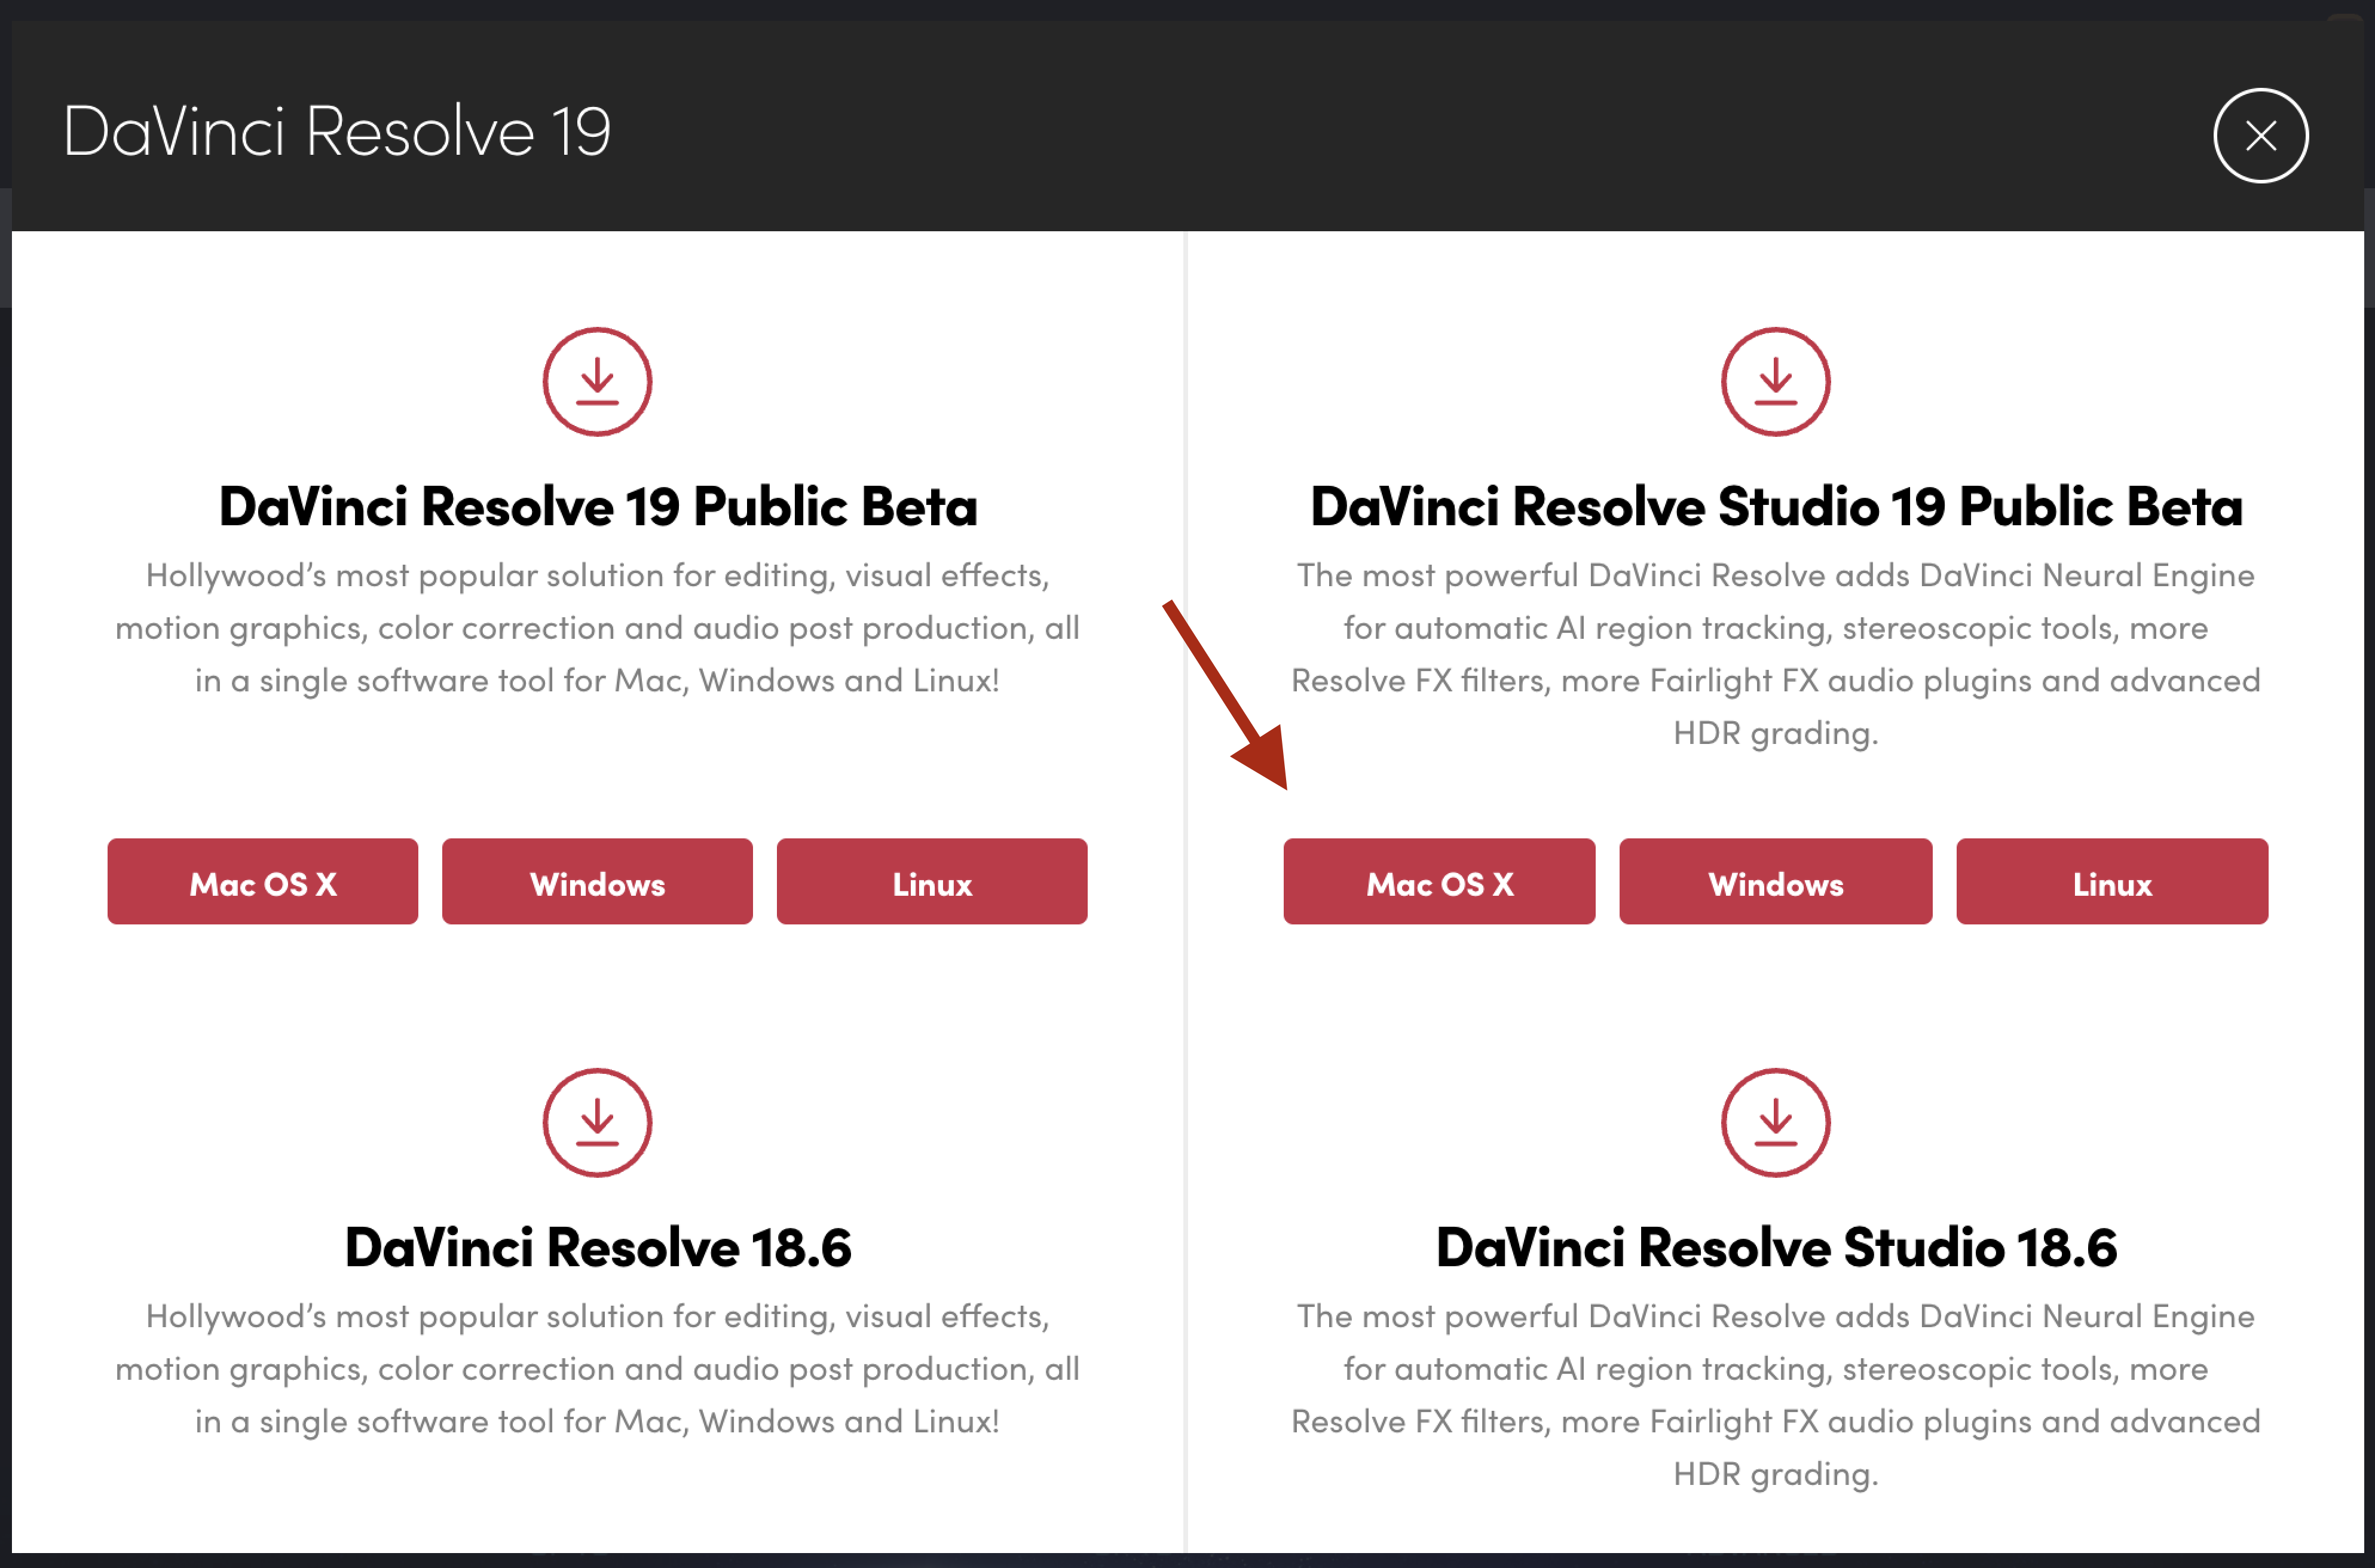Download Studio 19 Public Beta for Linux
The image size is (2375, 1568).
(x=2112, y=882)
